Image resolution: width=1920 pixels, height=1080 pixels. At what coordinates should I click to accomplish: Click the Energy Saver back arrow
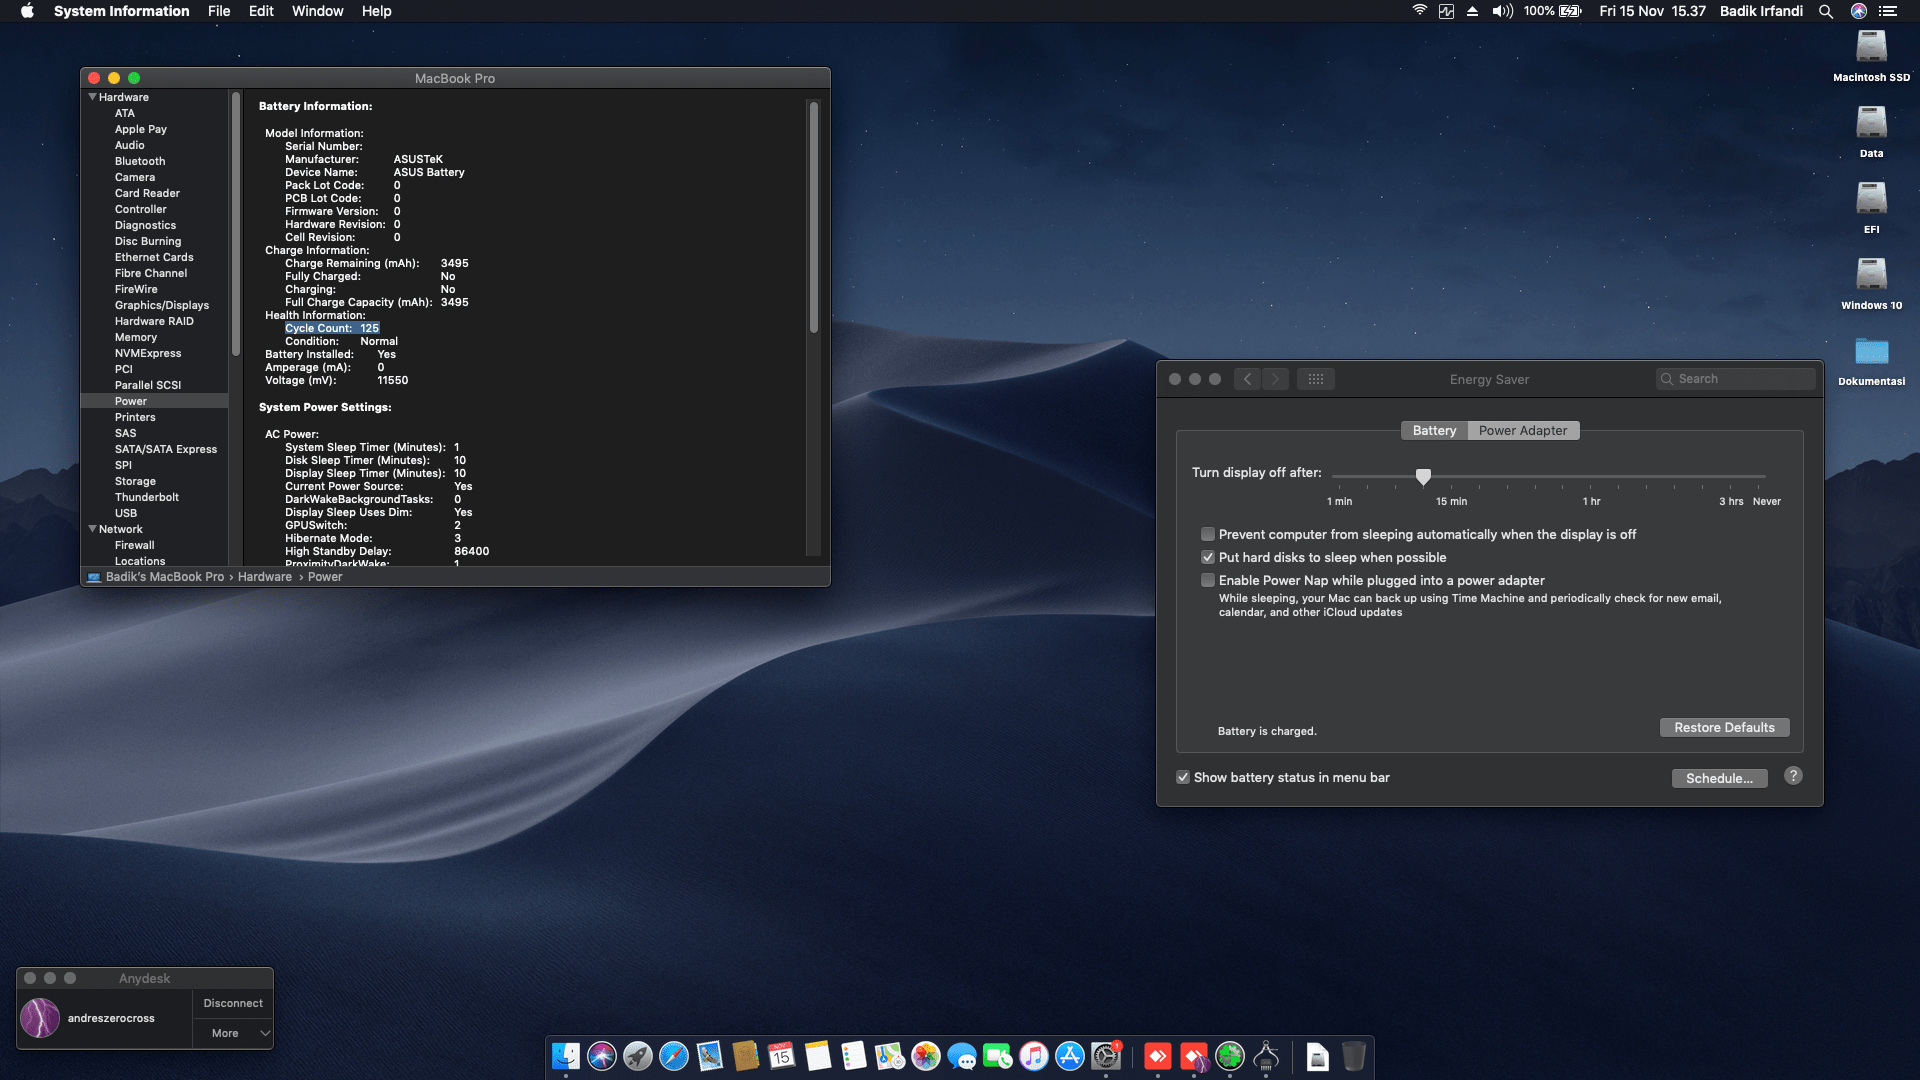point(1247,379)
